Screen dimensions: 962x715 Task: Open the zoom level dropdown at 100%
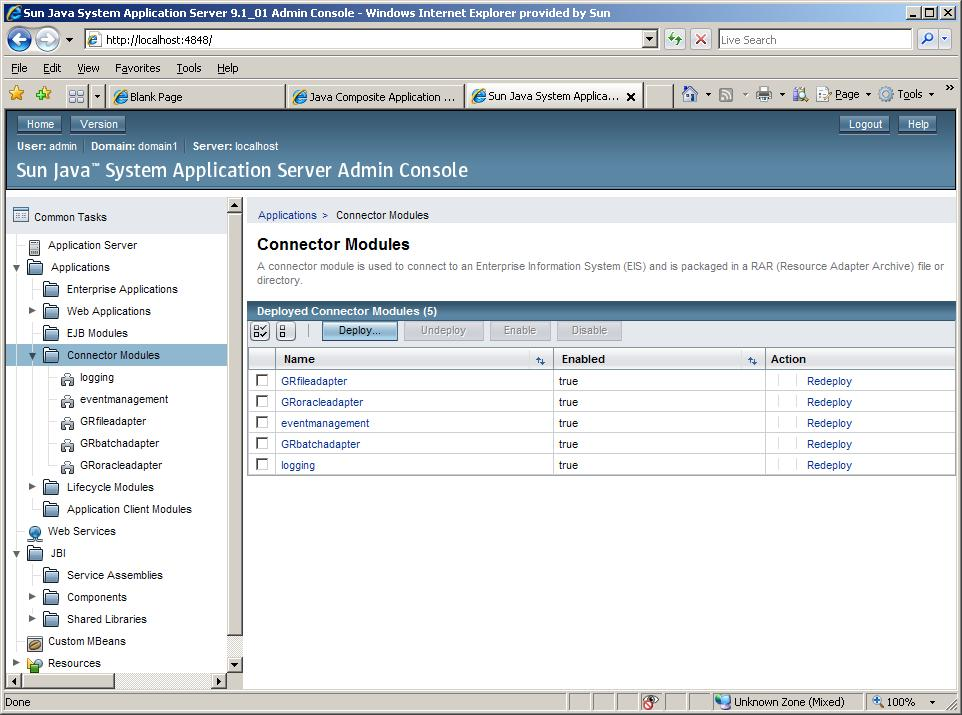(932, 701)
